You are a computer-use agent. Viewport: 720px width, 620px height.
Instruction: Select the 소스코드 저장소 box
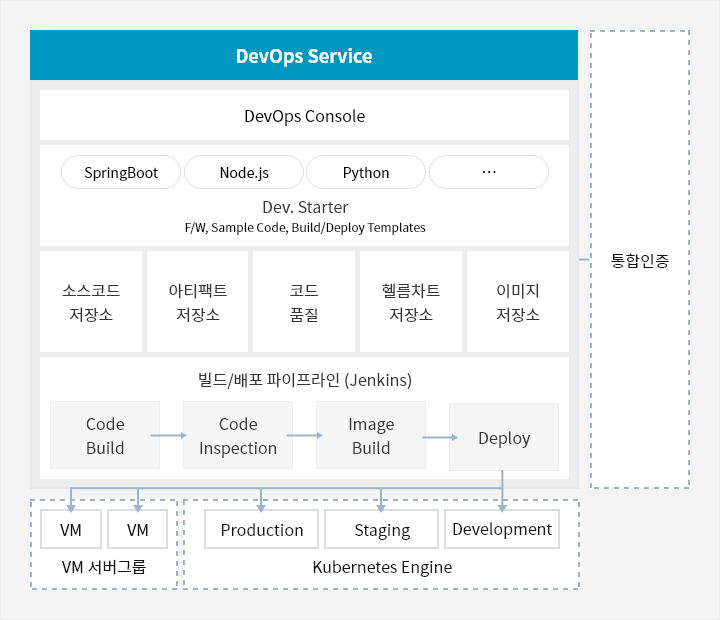[91, 302]
